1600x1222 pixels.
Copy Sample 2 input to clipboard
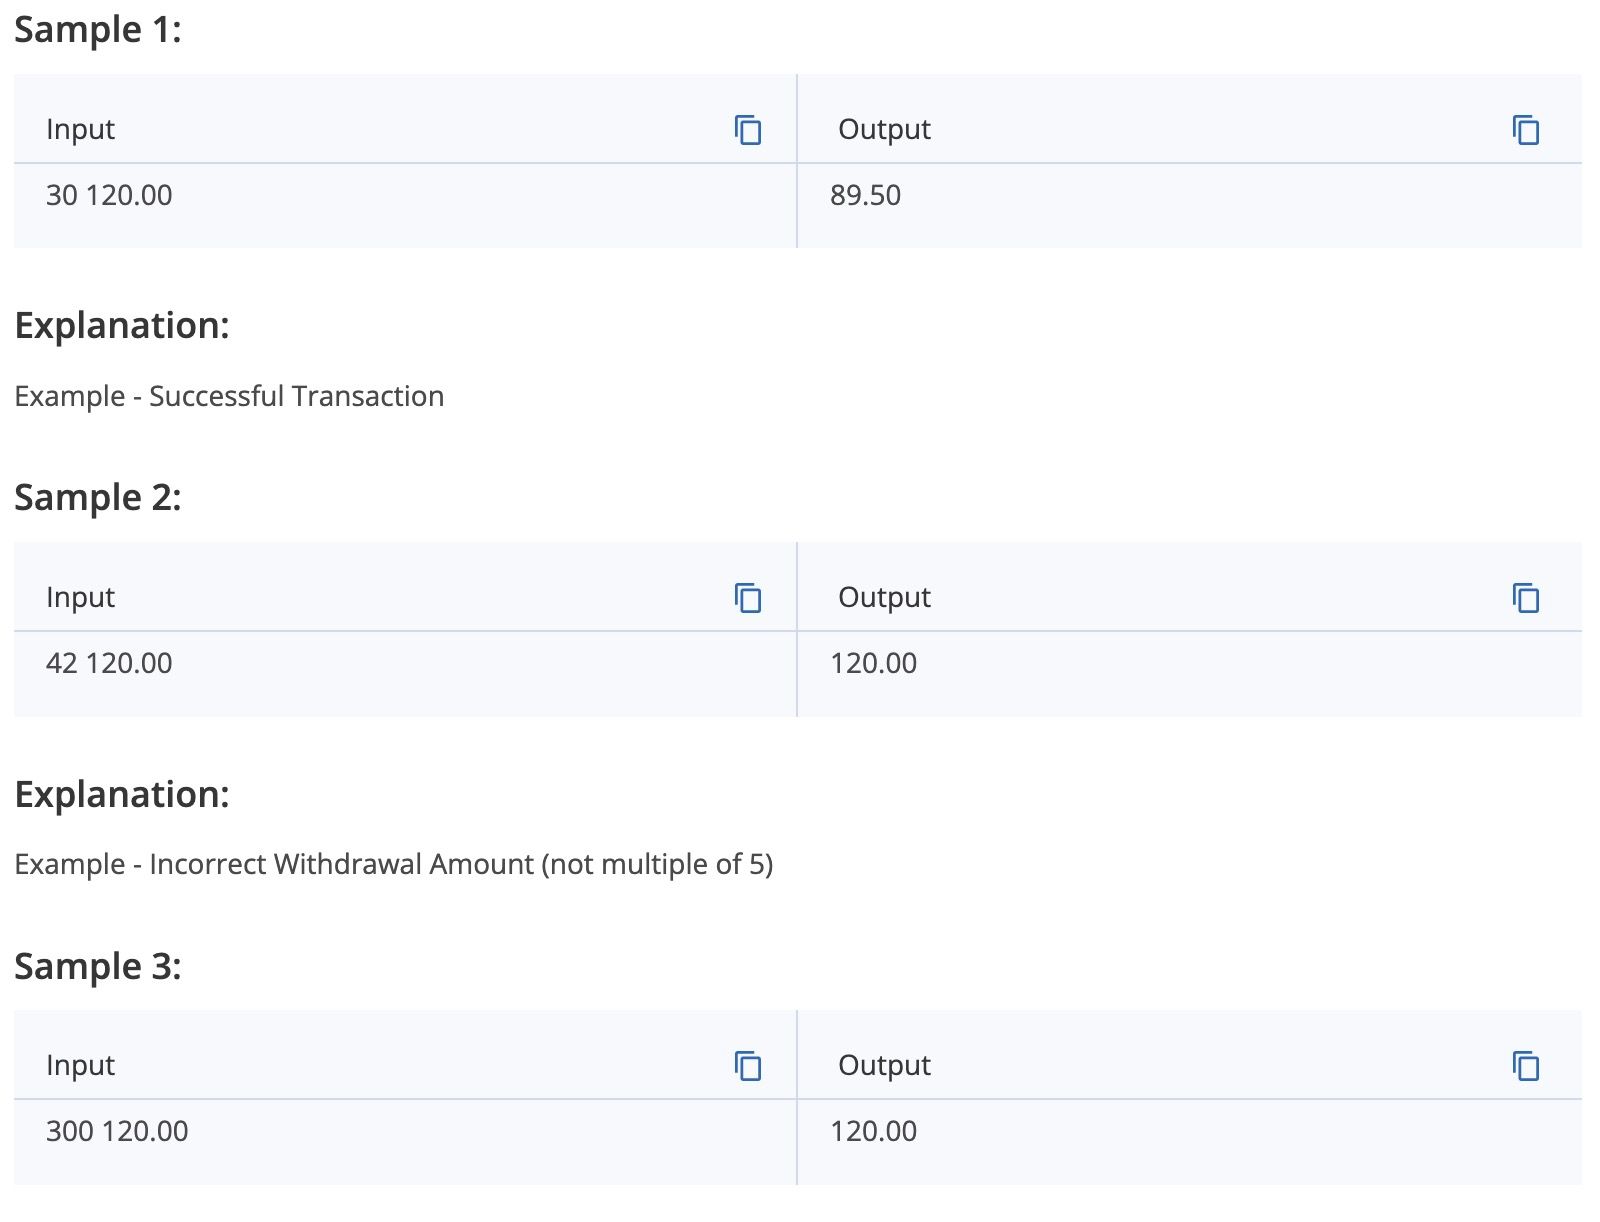pos(748,598)
